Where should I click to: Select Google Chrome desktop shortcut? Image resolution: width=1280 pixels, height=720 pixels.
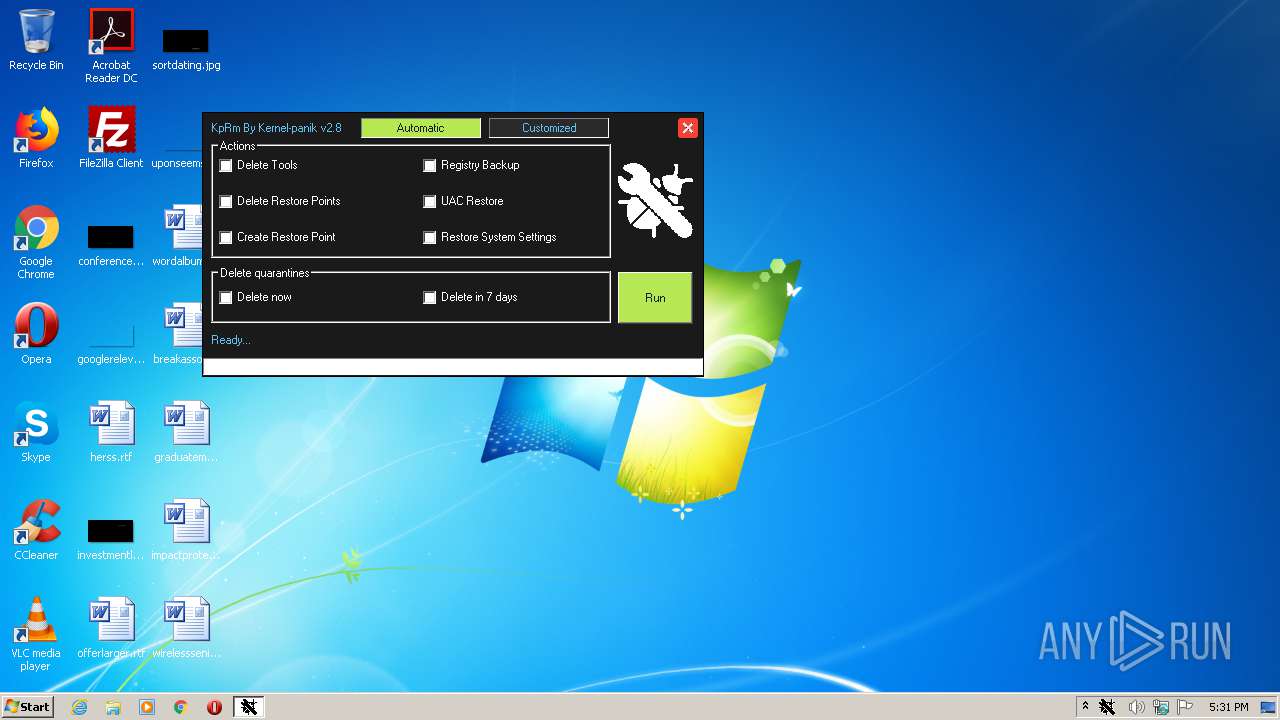tap(36, 242)
